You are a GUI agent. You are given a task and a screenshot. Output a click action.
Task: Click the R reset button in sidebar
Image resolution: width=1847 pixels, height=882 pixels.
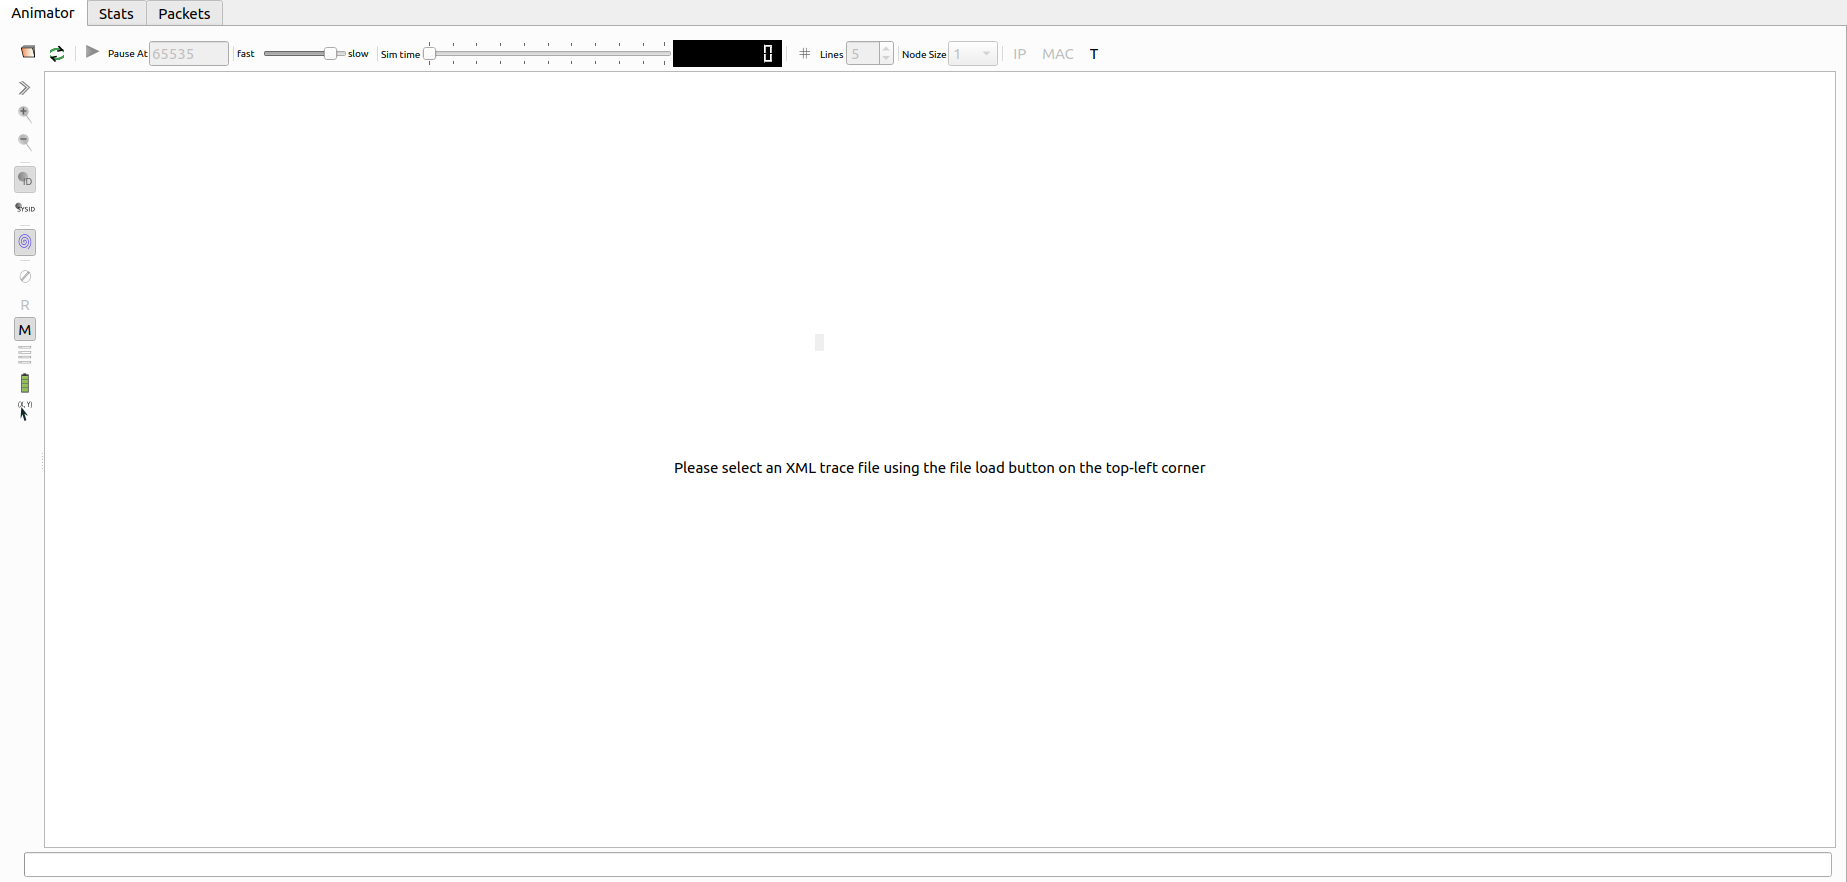click(x=25, y=305)
